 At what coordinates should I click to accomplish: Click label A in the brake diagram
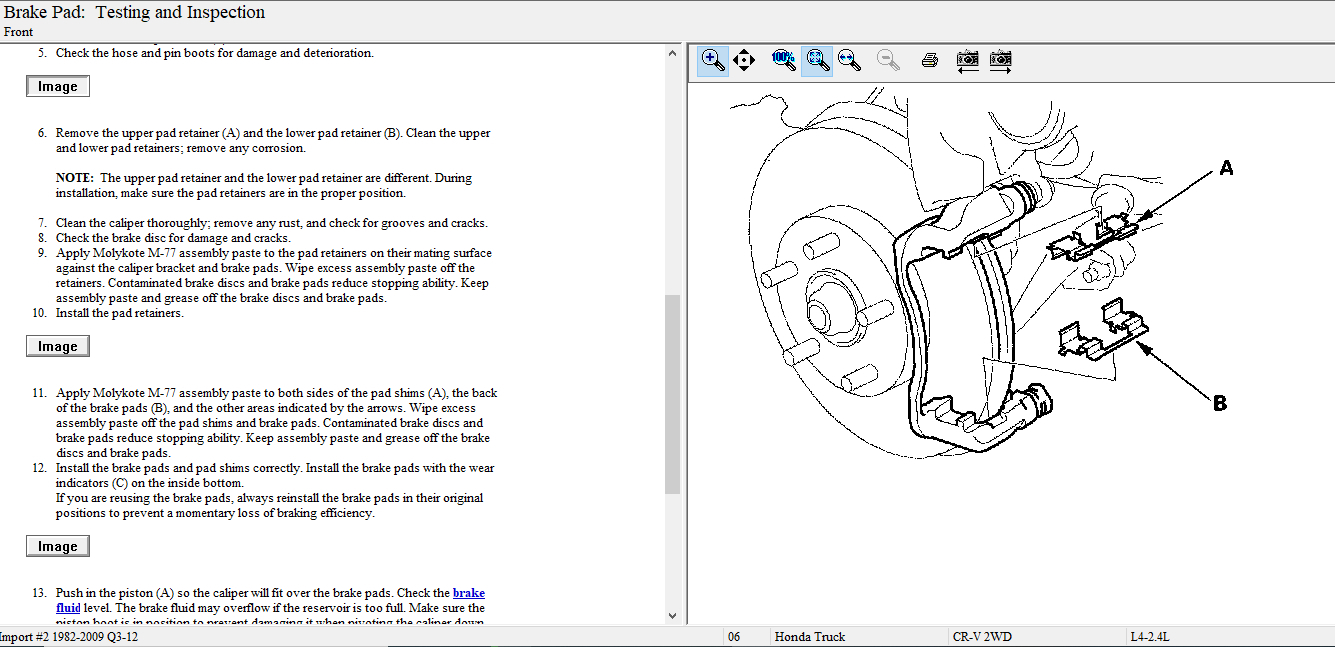pos(1226,169)
